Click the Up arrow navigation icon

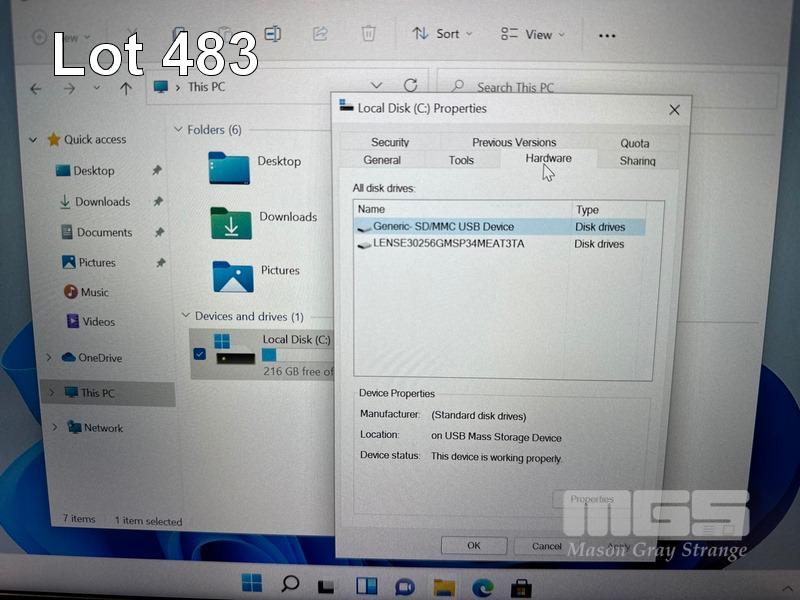[x=126, y=88]
